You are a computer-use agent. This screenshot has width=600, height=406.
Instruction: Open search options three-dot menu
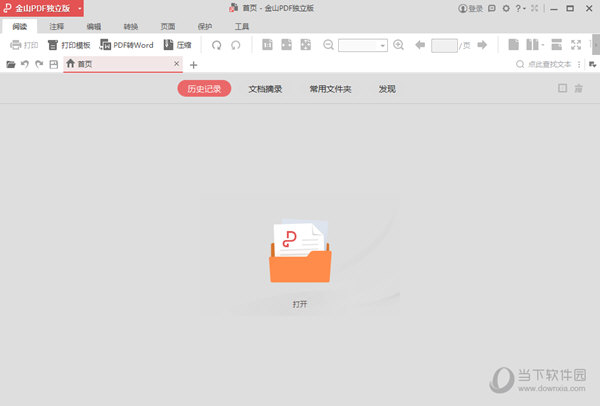(x=579, y=64)
